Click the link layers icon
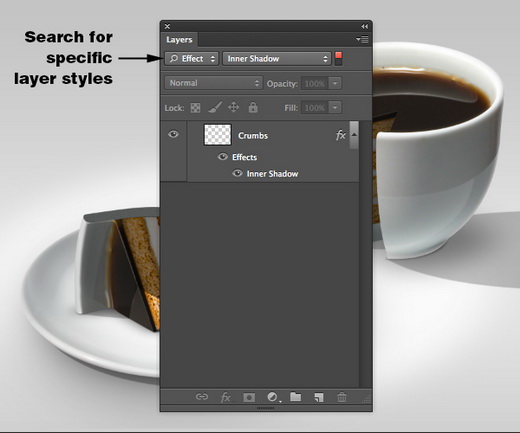Viewport: 520px width, 433px height. (x=202, y=397)
